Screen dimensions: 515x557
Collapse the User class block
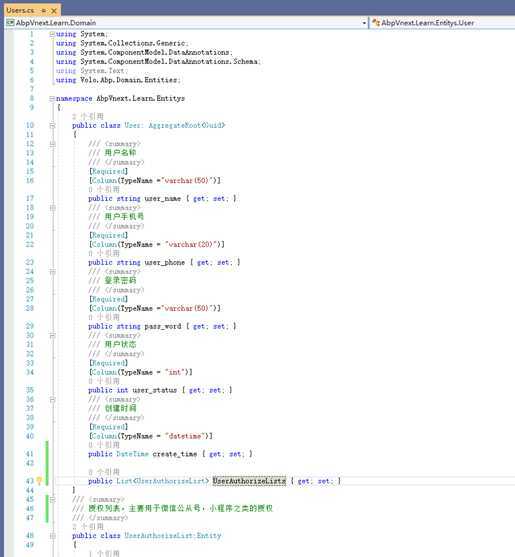[x=53, y=125]
